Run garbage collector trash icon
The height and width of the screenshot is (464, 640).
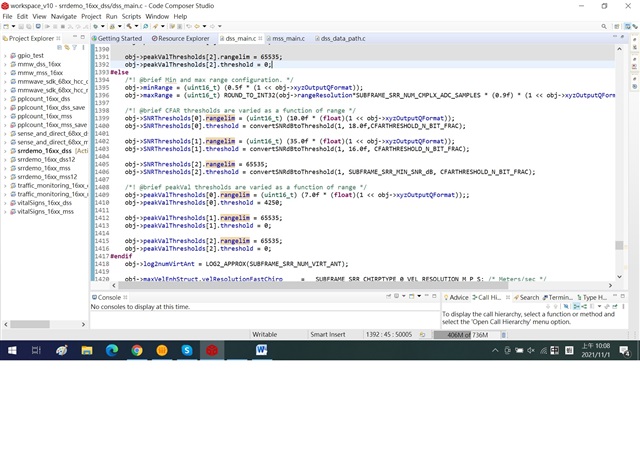[x=504, y=335]
